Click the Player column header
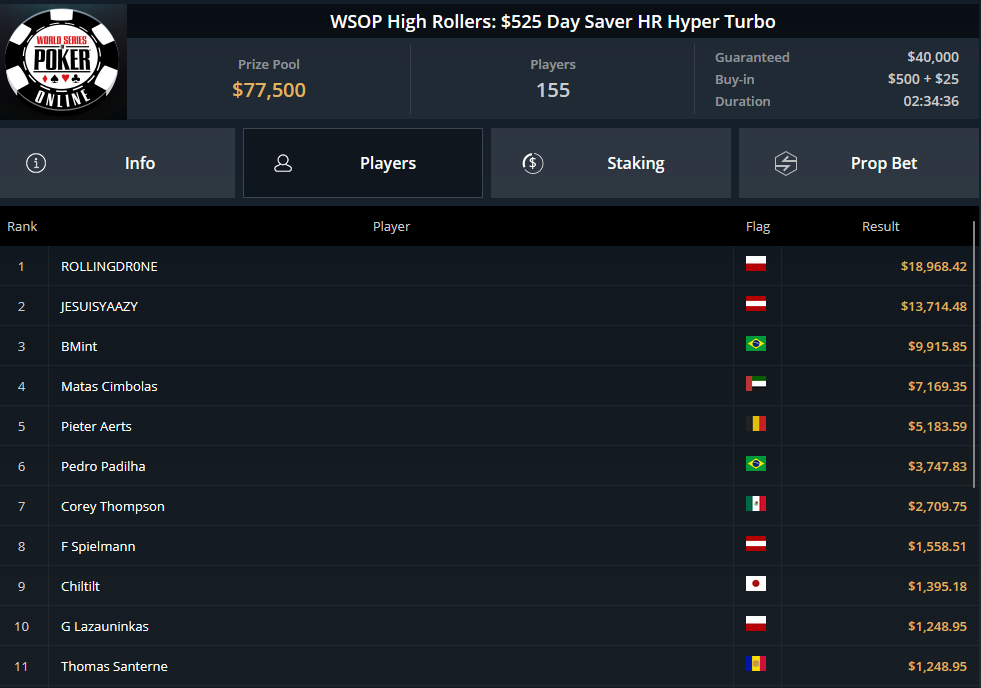 click(x=391, y=227)
